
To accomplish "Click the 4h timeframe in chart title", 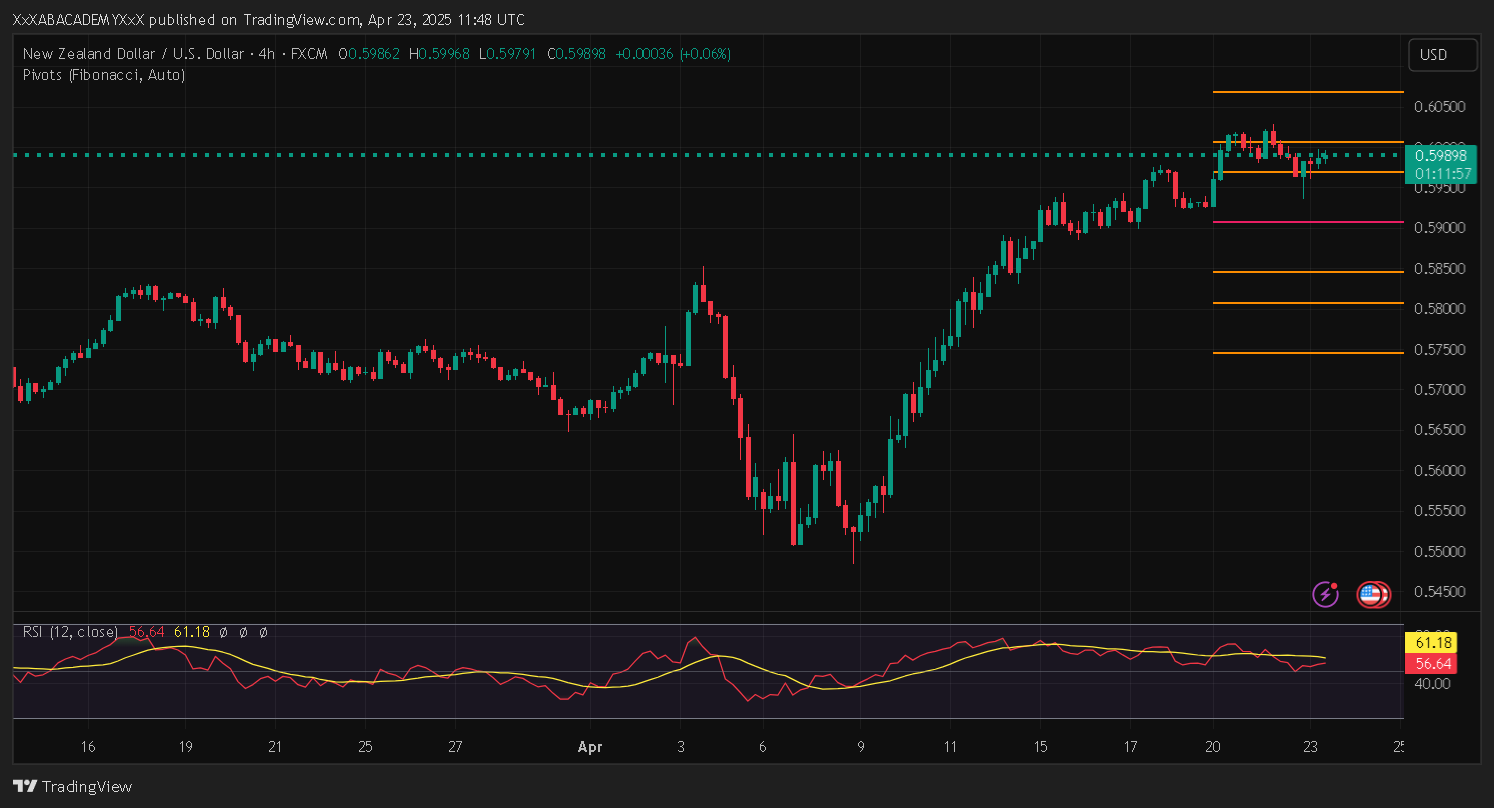I will 266,54.
